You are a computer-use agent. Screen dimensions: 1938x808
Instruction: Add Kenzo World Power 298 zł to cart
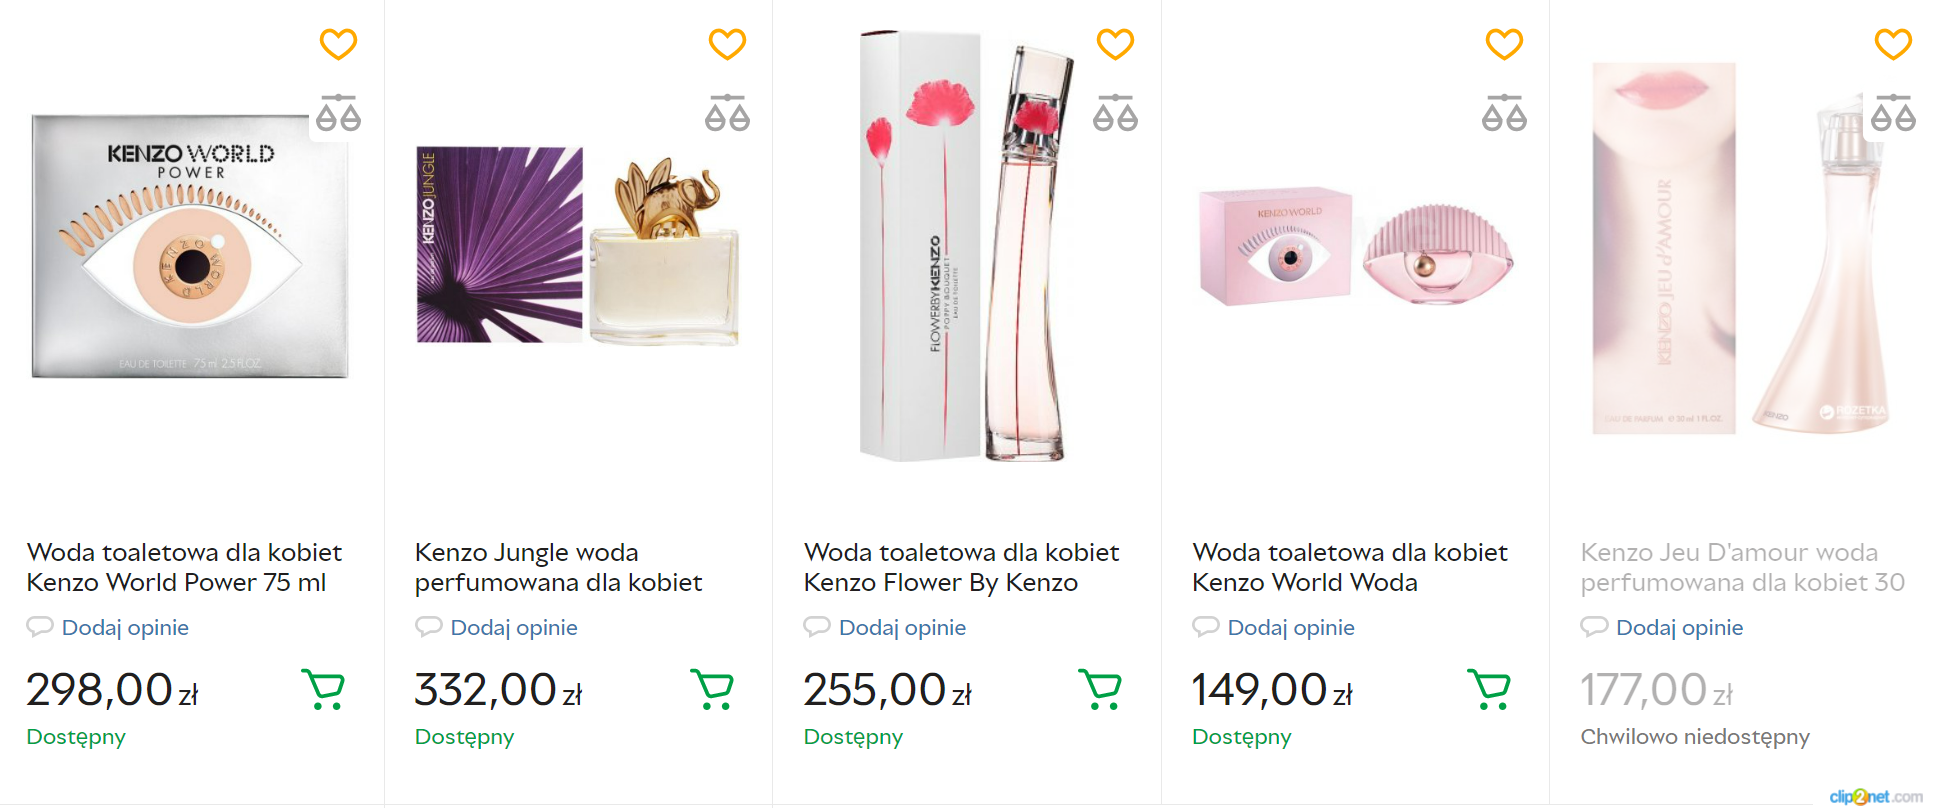point(323,689)
